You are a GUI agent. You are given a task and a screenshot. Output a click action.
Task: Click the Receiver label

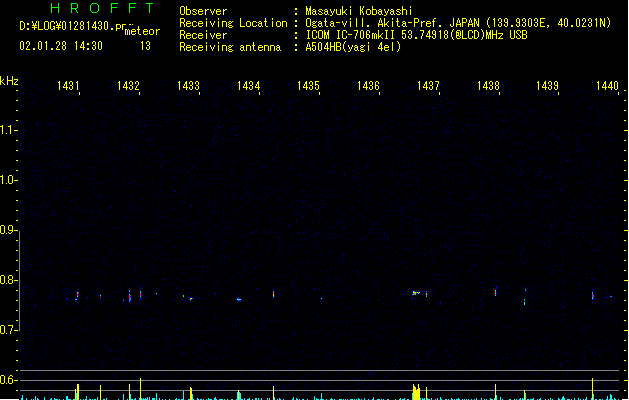[203, 35]
